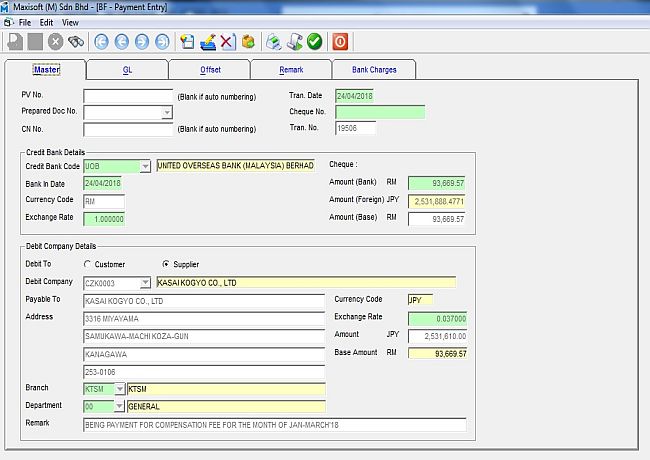Click the printer icon in toolbar
The width and height of the screenshot is (650, 460).
point(273,42)
